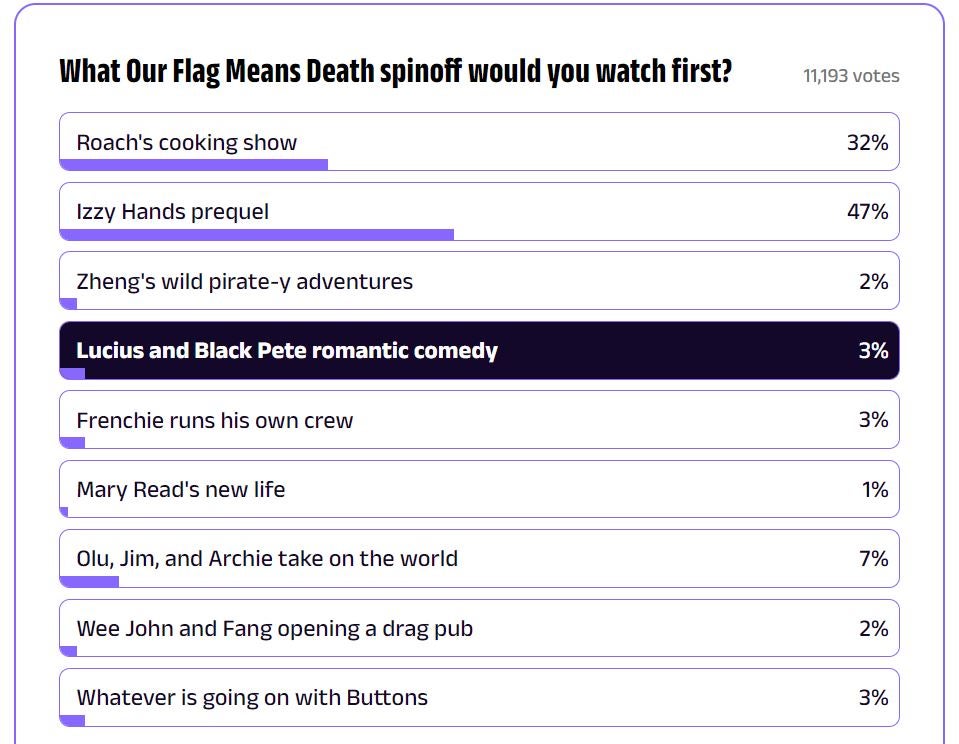Click the 47% result for Izzy Hands prequel
Image resolution: width=959 pixels, height=744 pixels.
click(870, 211)
